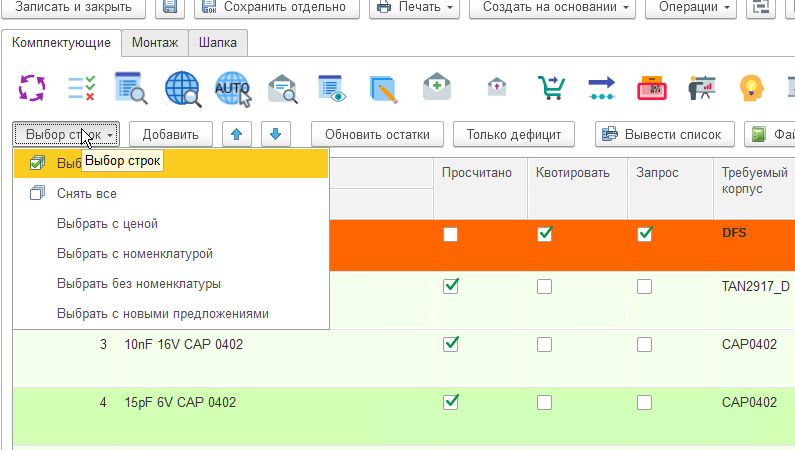Click the envelope with green plus icon
Screen dimensions: 795x450
point(437,88)
